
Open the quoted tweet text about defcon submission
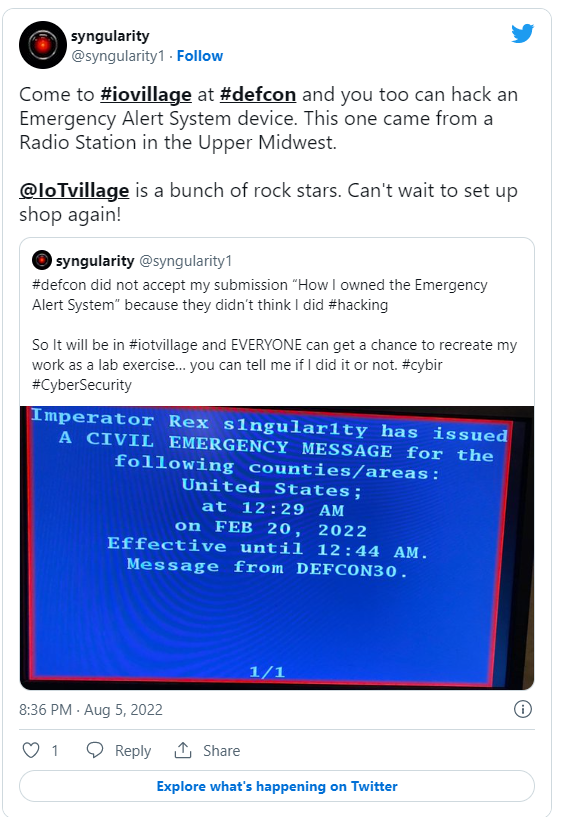[x=274, y=335]
